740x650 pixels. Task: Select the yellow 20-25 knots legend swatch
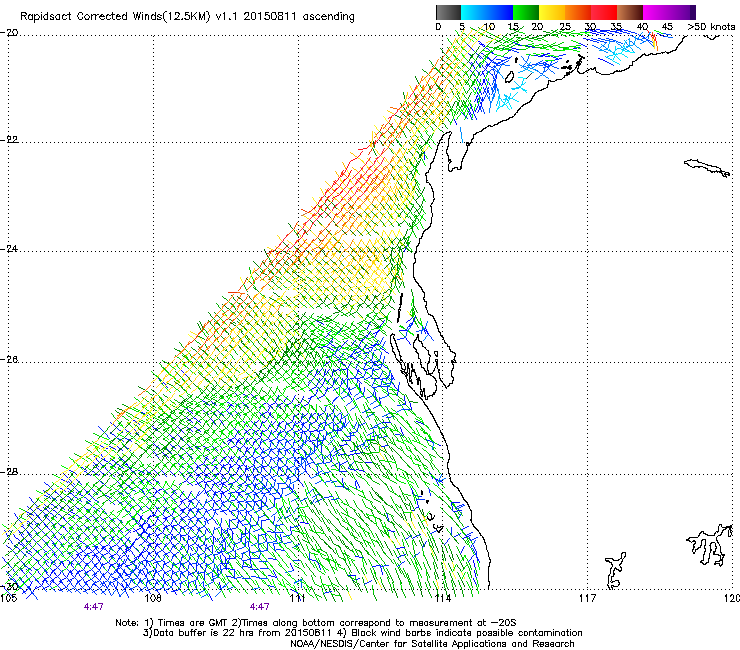552,12
